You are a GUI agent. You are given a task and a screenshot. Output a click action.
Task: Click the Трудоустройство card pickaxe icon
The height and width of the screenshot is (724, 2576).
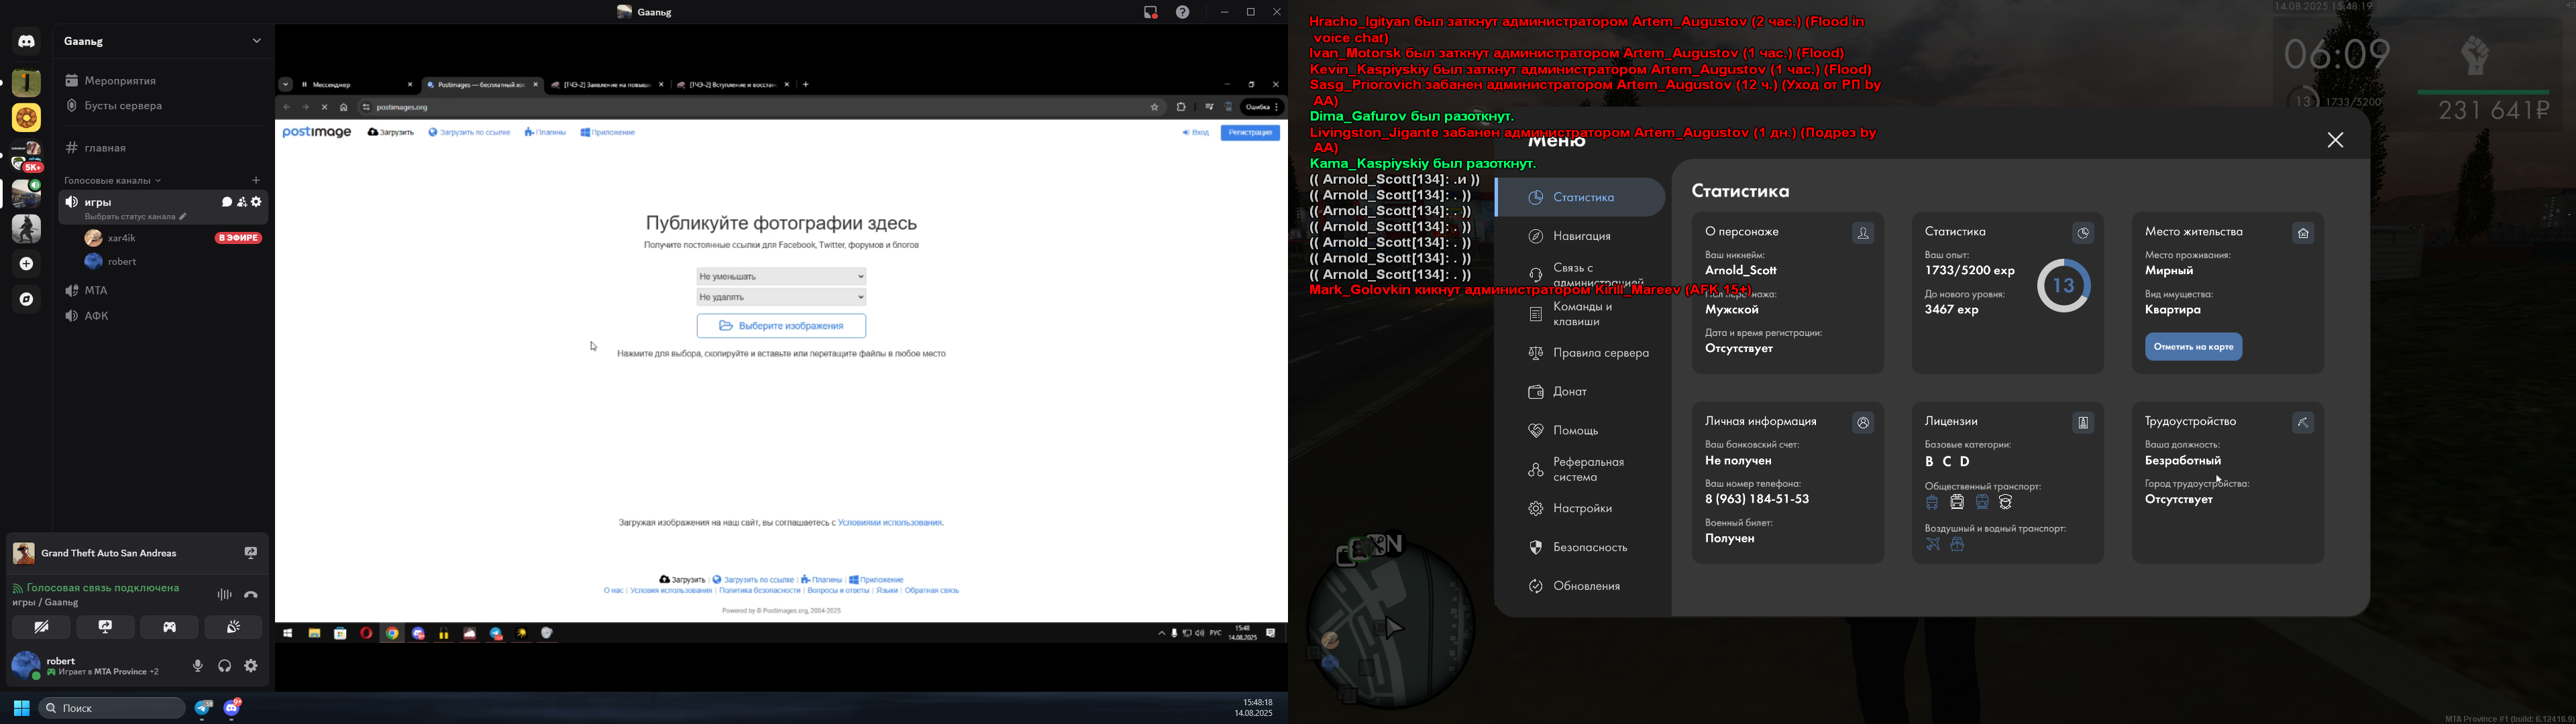coord(2303,423)
